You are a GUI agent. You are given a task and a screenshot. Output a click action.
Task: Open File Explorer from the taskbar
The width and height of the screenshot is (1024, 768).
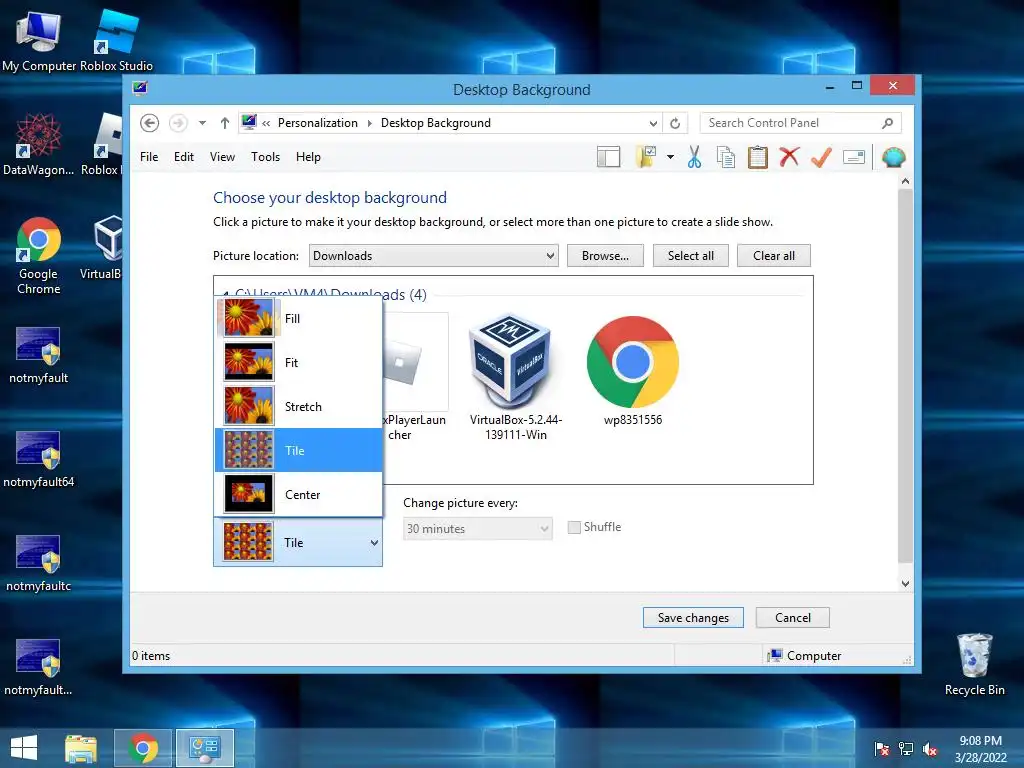point(81,748)
